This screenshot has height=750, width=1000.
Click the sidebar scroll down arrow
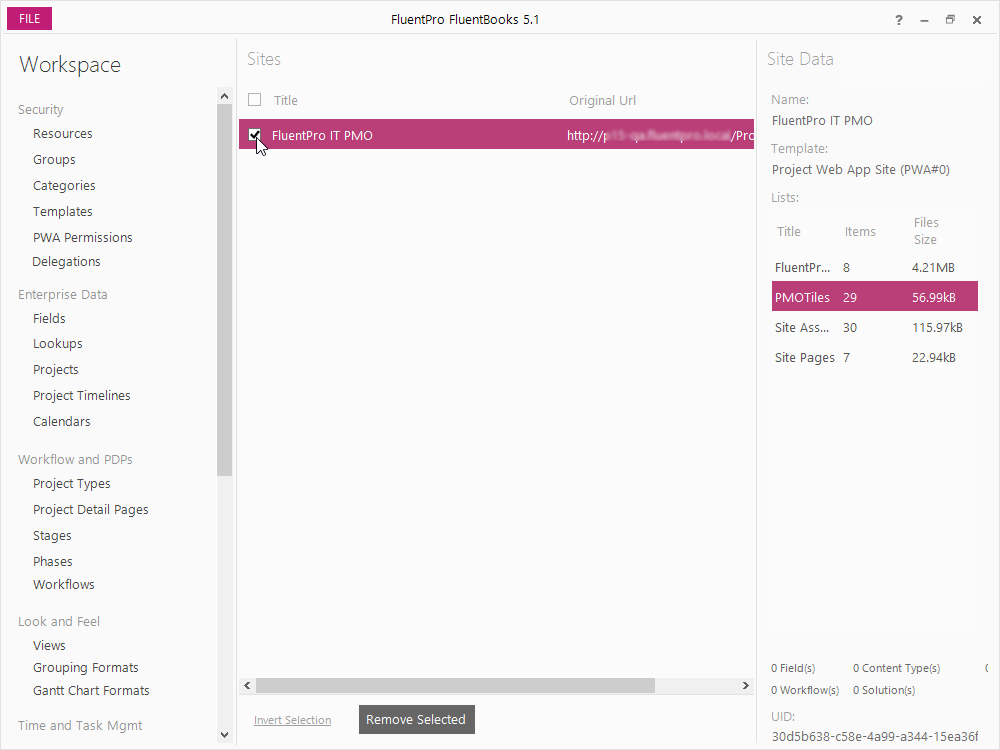[x=224, y=735]
